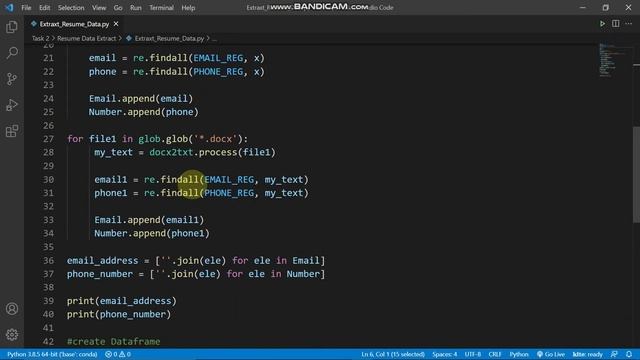
Task: Show errors and warnings in status bar
Action: (x=118, y=354)
